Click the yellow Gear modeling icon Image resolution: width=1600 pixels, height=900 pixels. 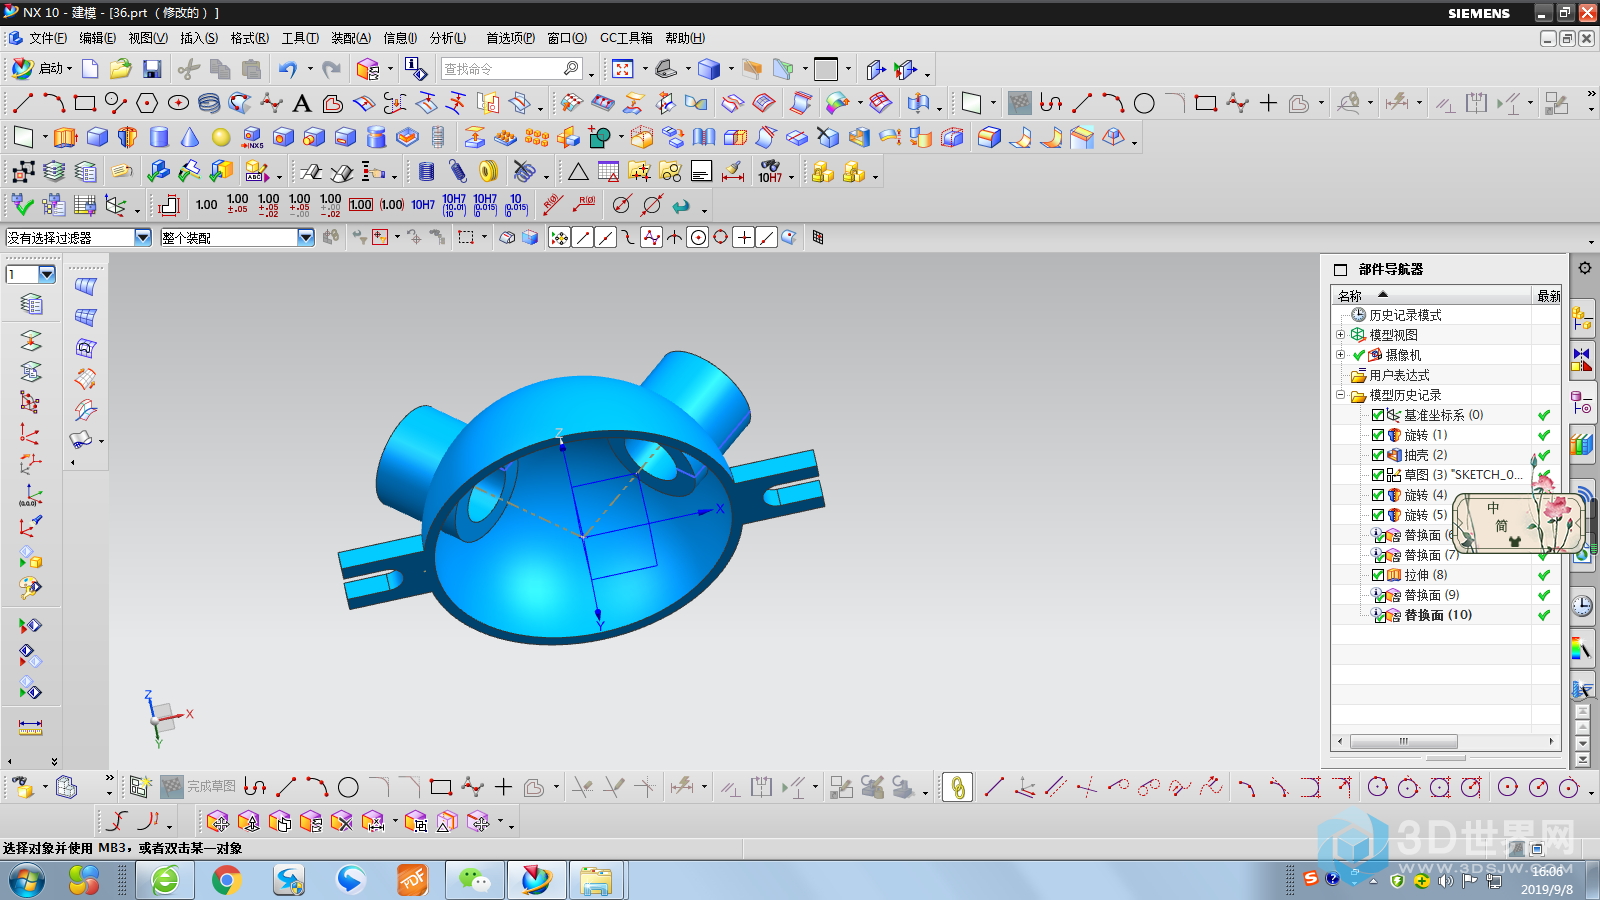pyautogui.click(x=488, y=172)
